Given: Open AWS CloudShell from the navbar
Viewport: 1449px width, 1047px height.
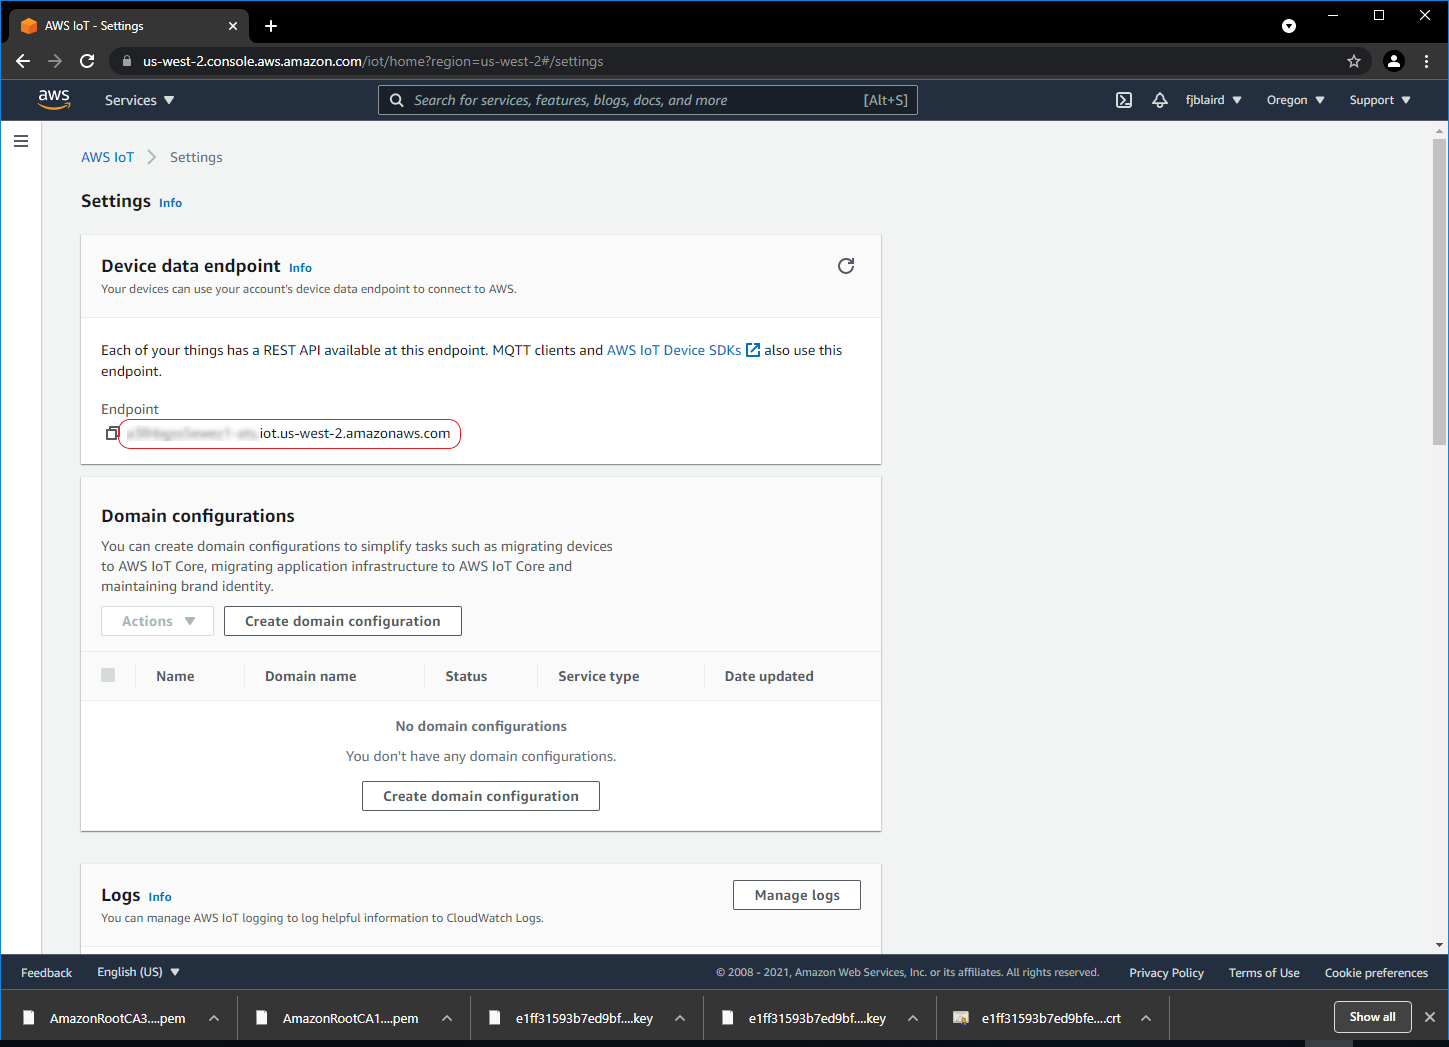Looking at the screenshot, I should pyautogui.click(x=1123, y=100).
